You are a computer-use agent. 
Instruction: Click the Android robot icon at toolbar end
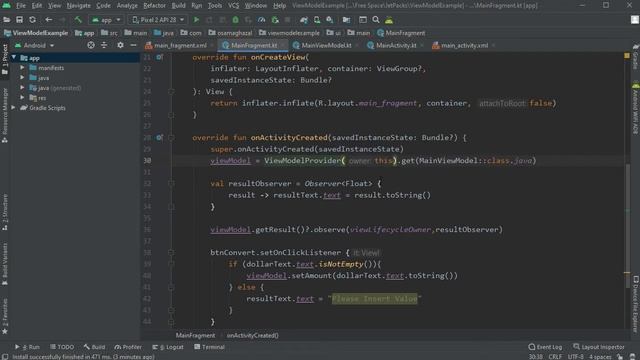tap(389, 20)
